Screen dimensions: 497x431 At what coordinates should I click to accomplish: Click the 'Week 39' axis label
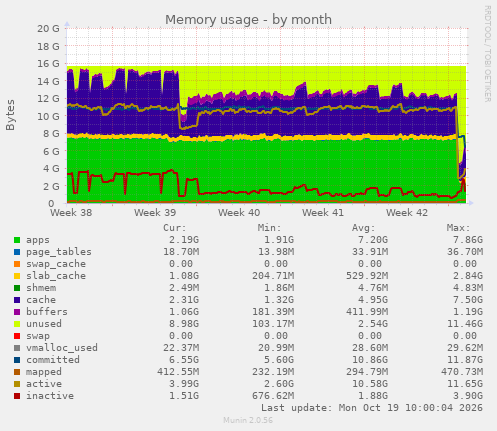pyautogui.click(x=155, y=213)
